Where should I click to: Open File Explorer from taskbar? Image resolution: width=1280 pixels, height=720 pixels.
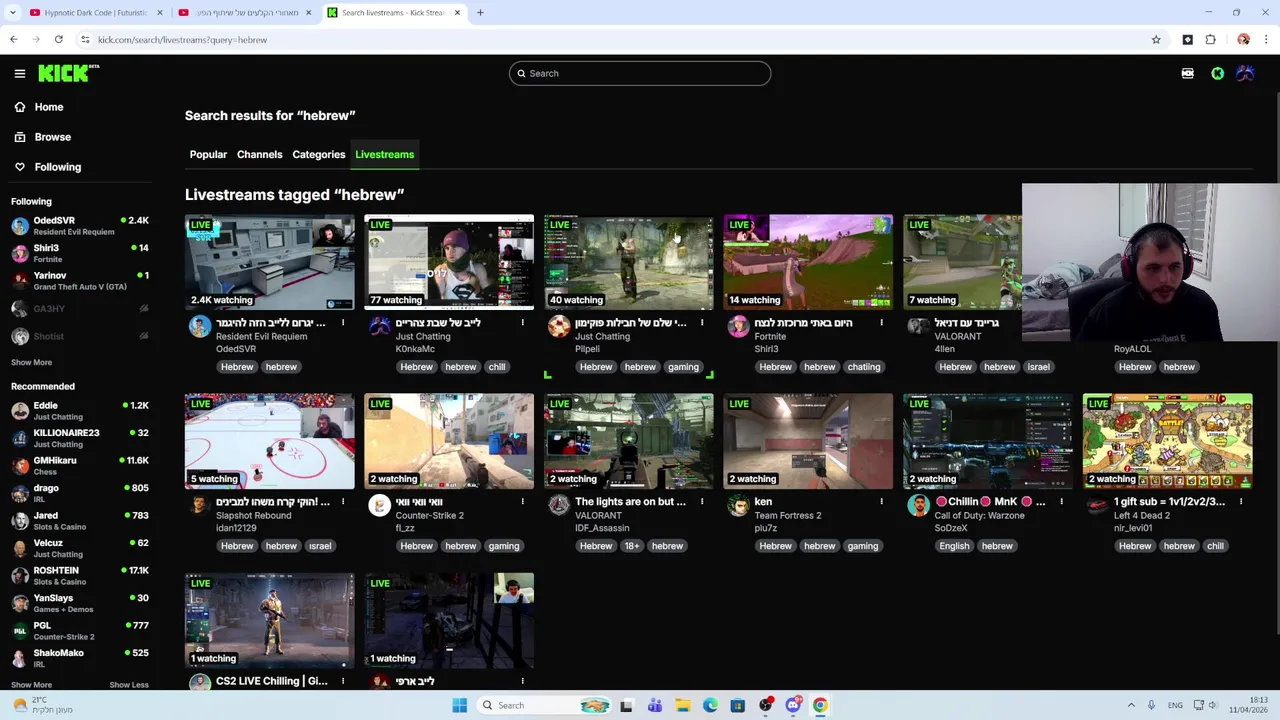682,705
